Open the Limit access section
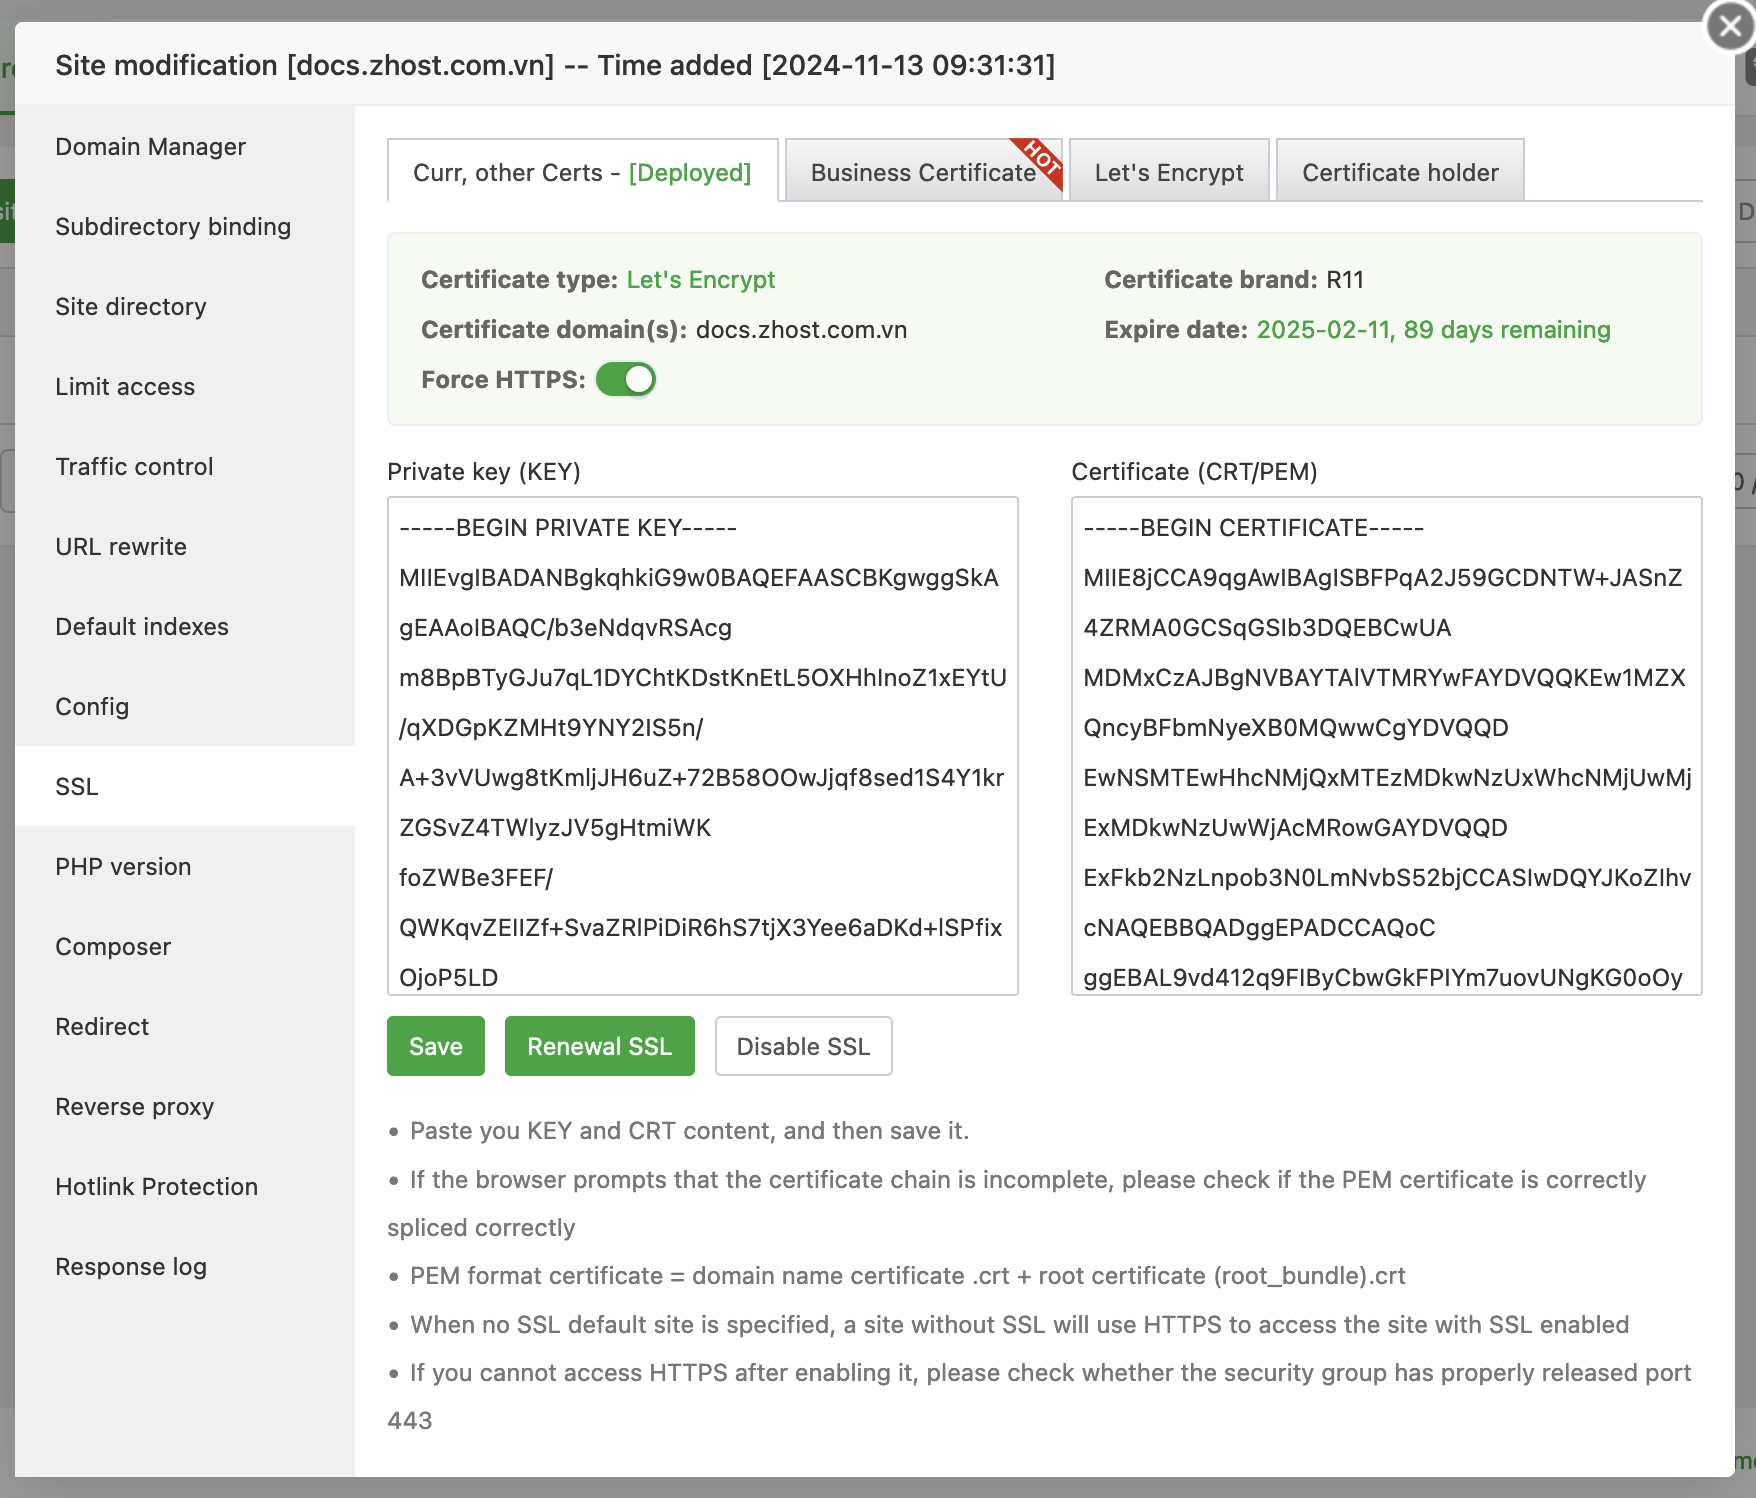Viewport: 1756px width, 1498px height. click(125, 386)
